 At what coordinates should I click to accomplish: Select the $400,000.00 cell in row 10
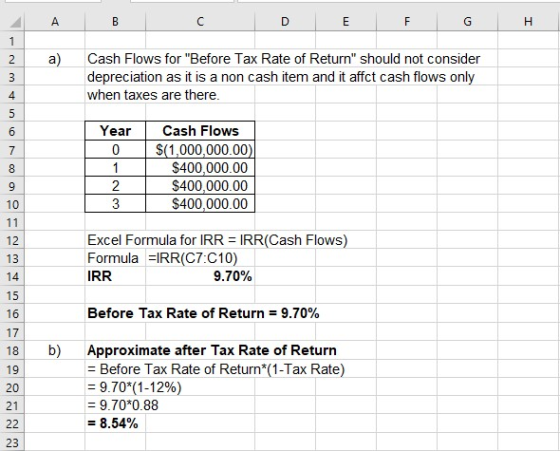pyautogui.click(x=200, y=204)
